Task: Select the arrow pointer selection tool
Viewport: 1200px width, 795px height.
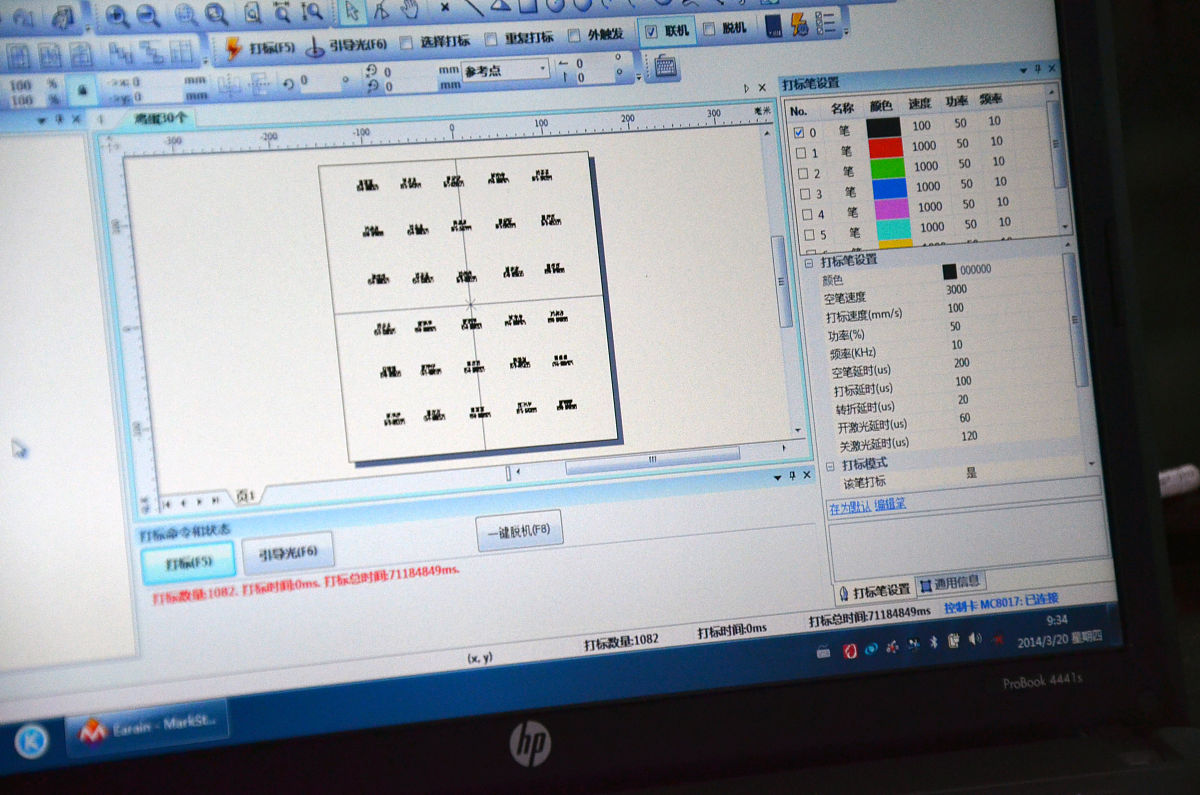Action: click(x=351, y=11)
